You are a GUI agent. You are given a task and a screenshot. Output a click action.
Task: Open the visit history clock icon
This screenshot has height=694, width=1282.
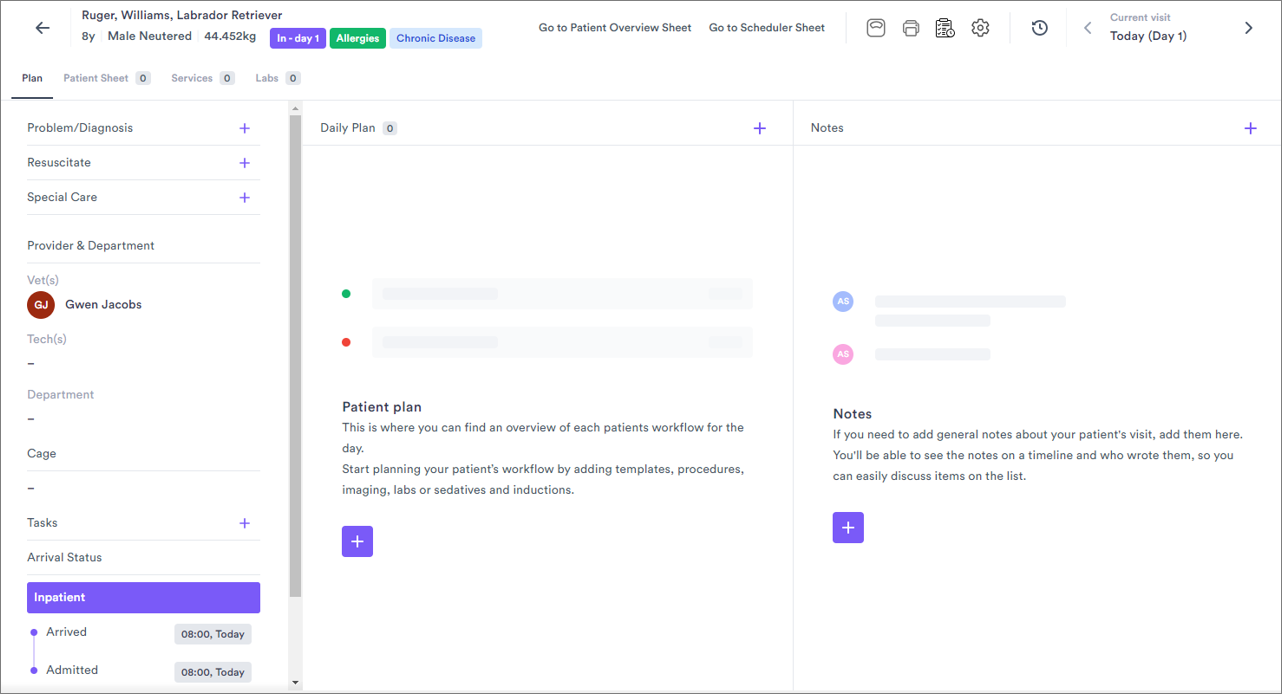[x=1040, y=28]
